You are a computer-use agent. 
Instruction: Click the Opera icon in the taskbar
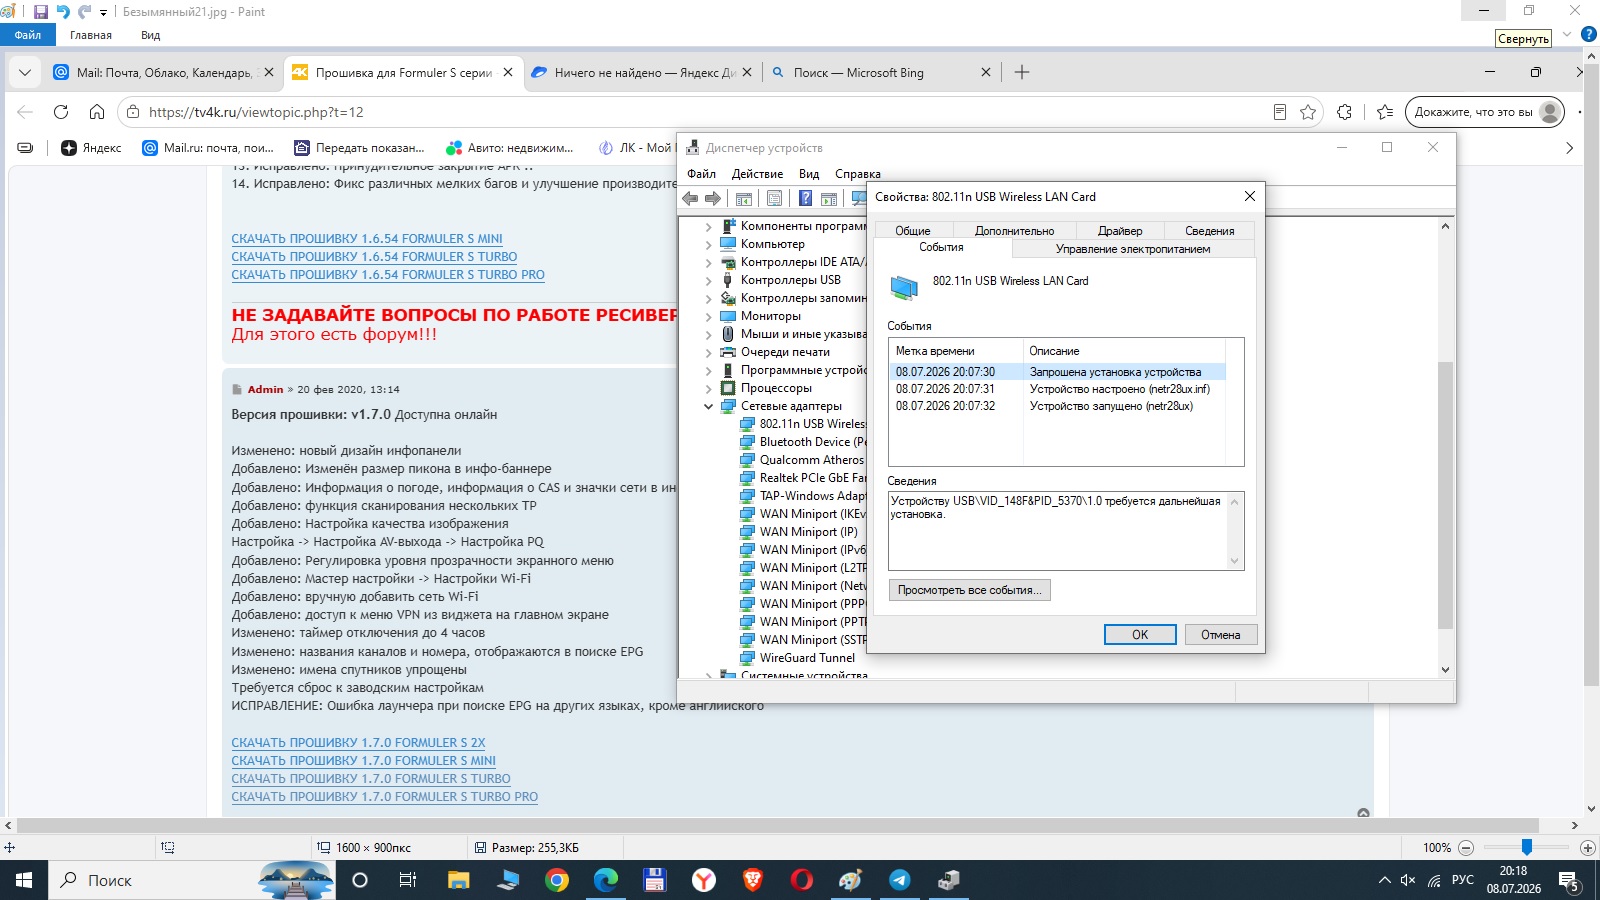802,880
